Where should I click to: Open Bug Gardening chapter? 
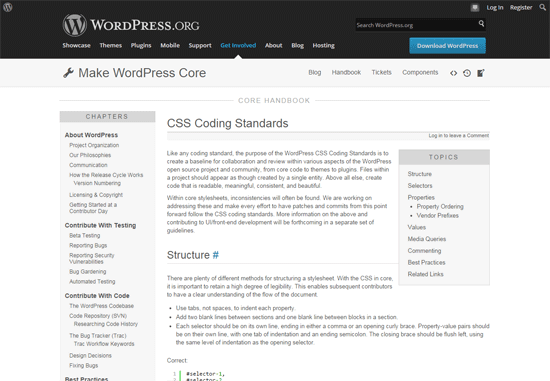(x=87, y=272)
